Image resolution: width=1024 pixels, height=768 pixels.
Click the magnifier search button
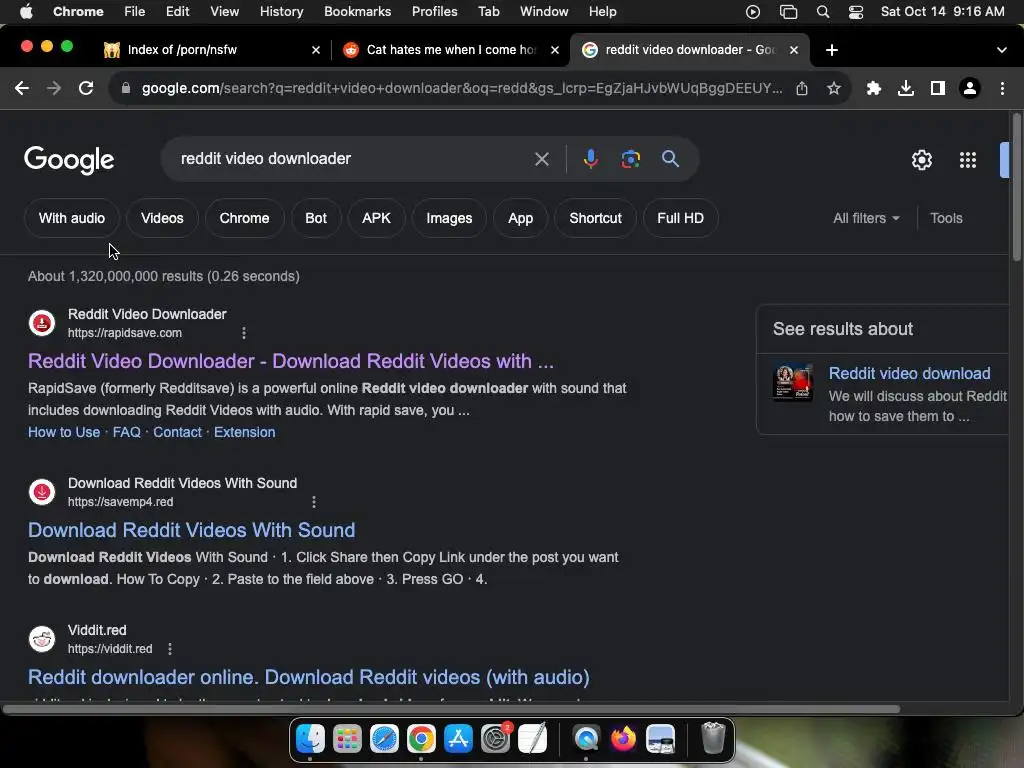click(x=670, y=159)
